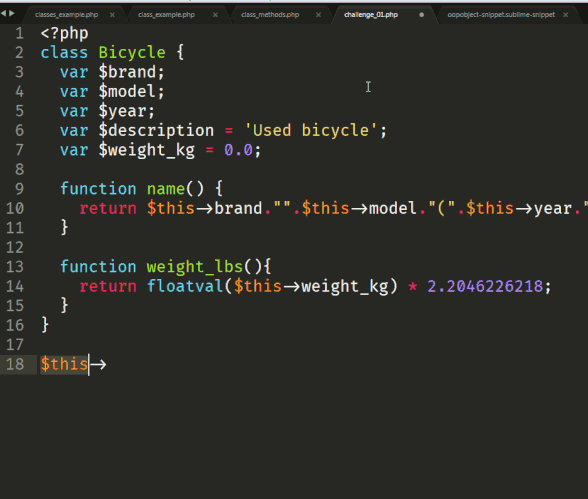Click line number 1 in the gutter
Viewport: 588px width, 499px height.
[x=20, y=34]
